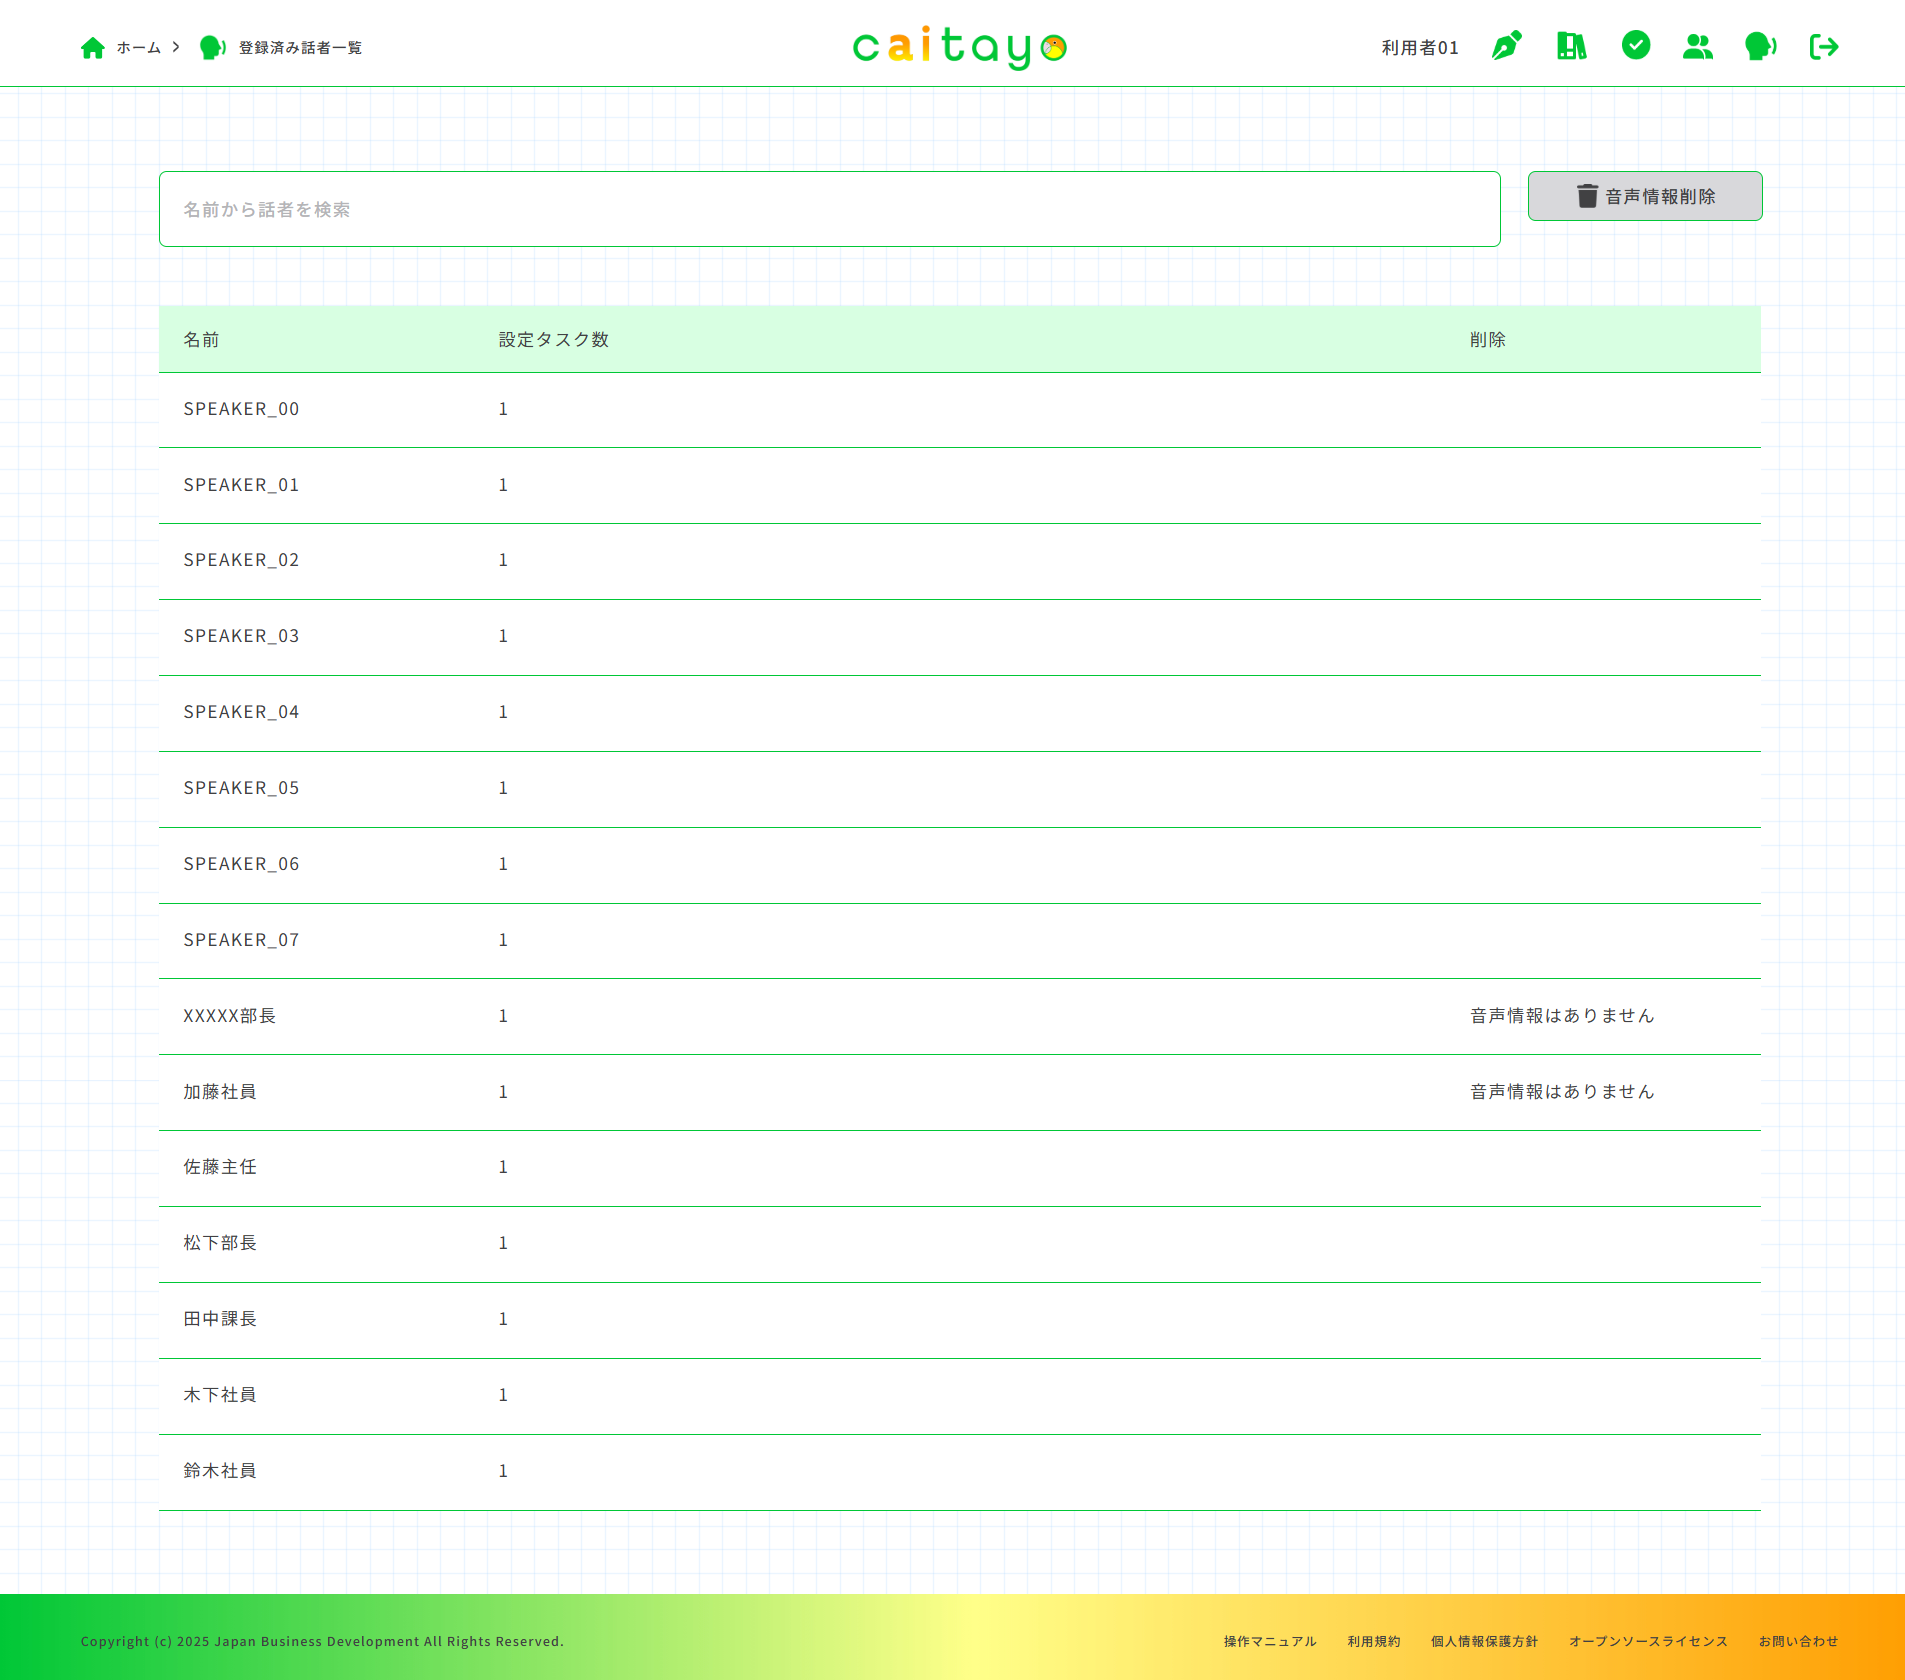
Task: Click the home icon in breadcrumb
Action: (x=92, y=48)
